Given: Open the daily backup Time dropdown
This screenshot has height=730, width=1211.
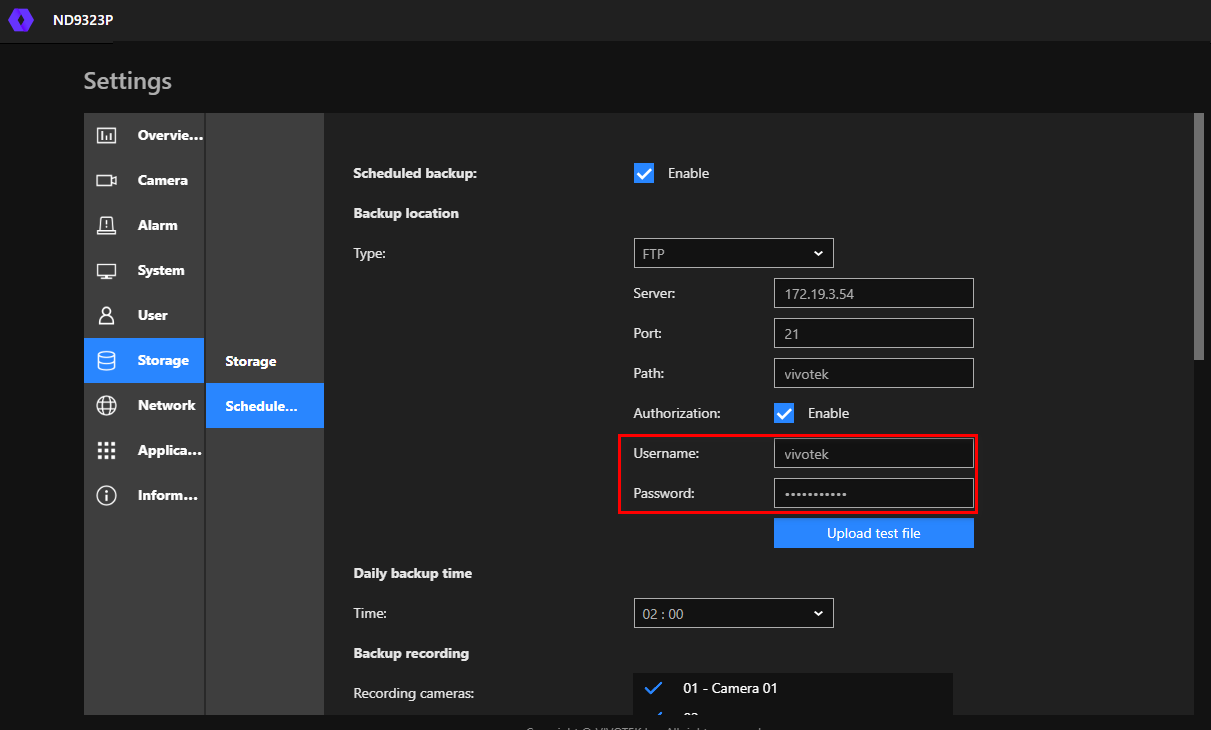Looking at the screenshot, I should tap(733, 613).
